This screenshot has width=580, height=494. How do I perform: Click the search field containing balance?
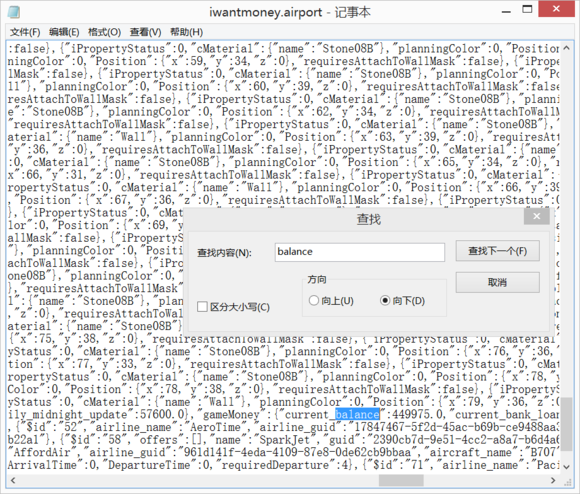click(360, 252)
